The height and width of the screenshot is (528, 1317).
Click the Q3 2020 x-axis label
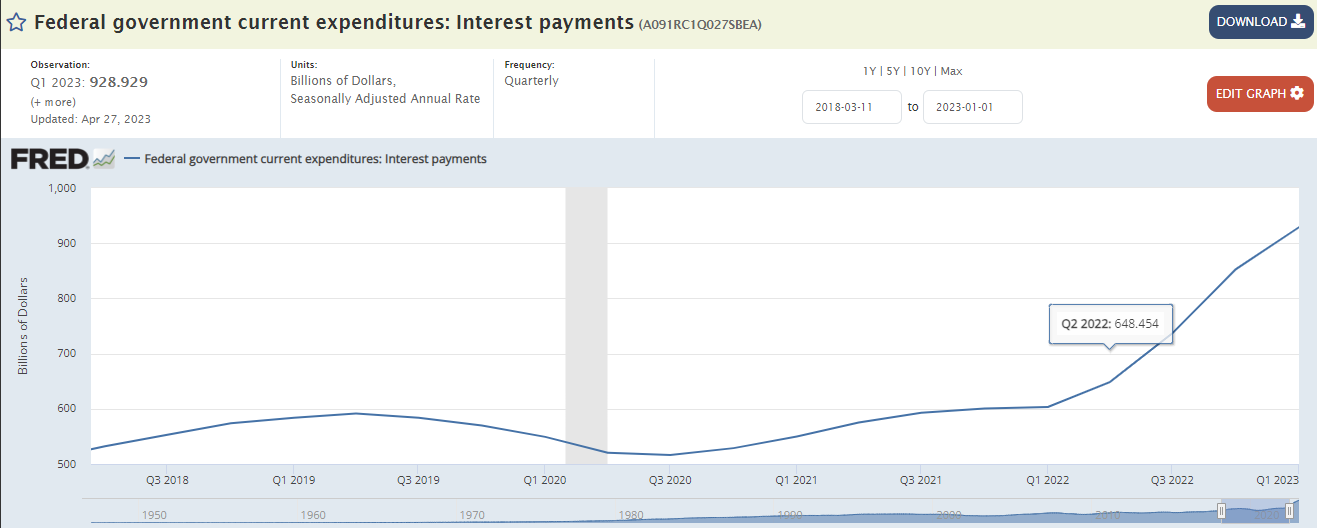[670, 480]
